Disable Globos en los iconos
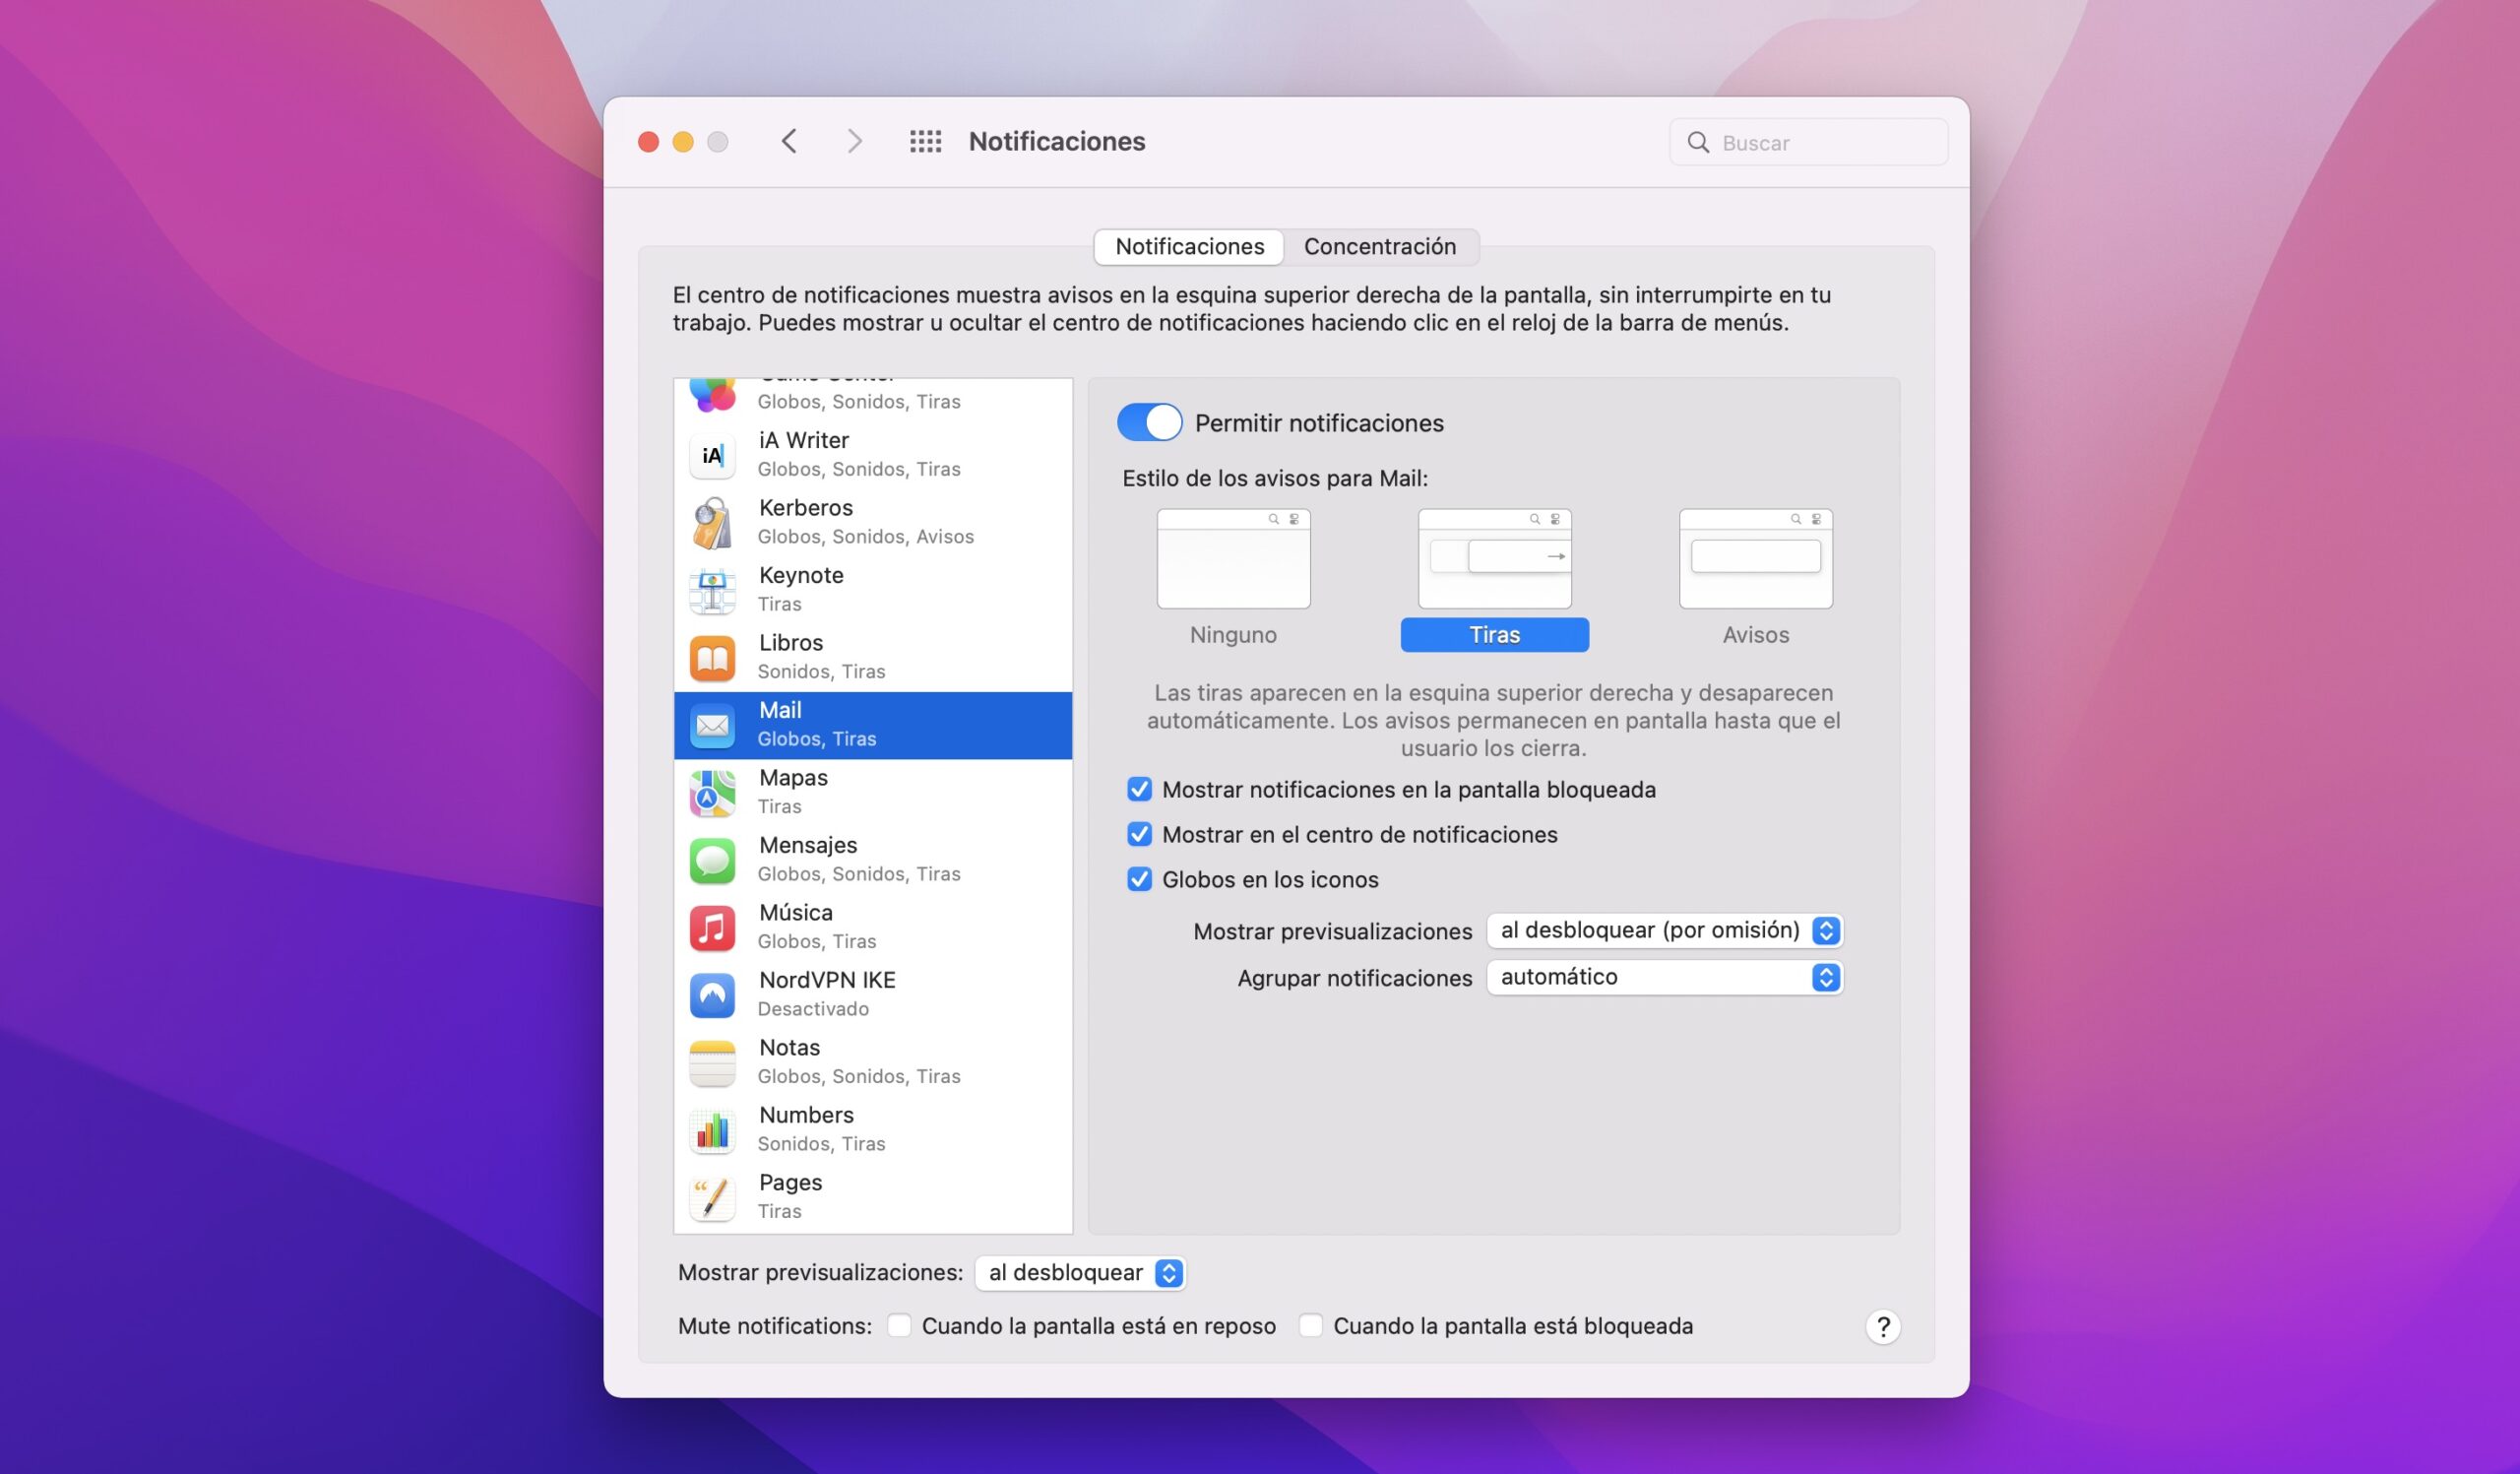The width and height of the screenshot is (2520, 1474). pos(1138,879)
